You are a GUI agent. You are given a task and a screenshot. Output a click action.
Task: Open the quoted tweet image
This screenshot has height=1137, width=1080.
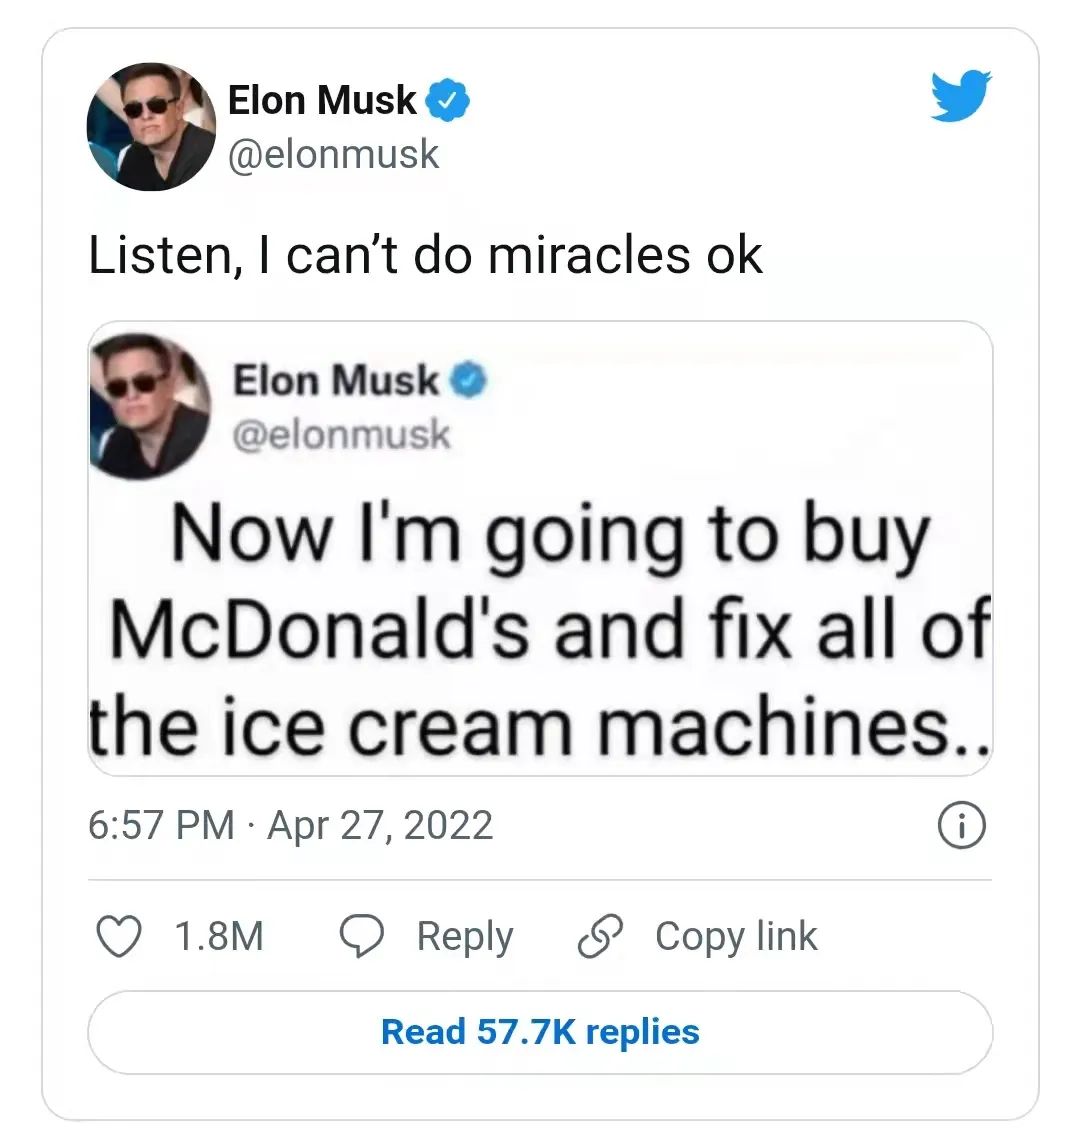pos(540,548)
